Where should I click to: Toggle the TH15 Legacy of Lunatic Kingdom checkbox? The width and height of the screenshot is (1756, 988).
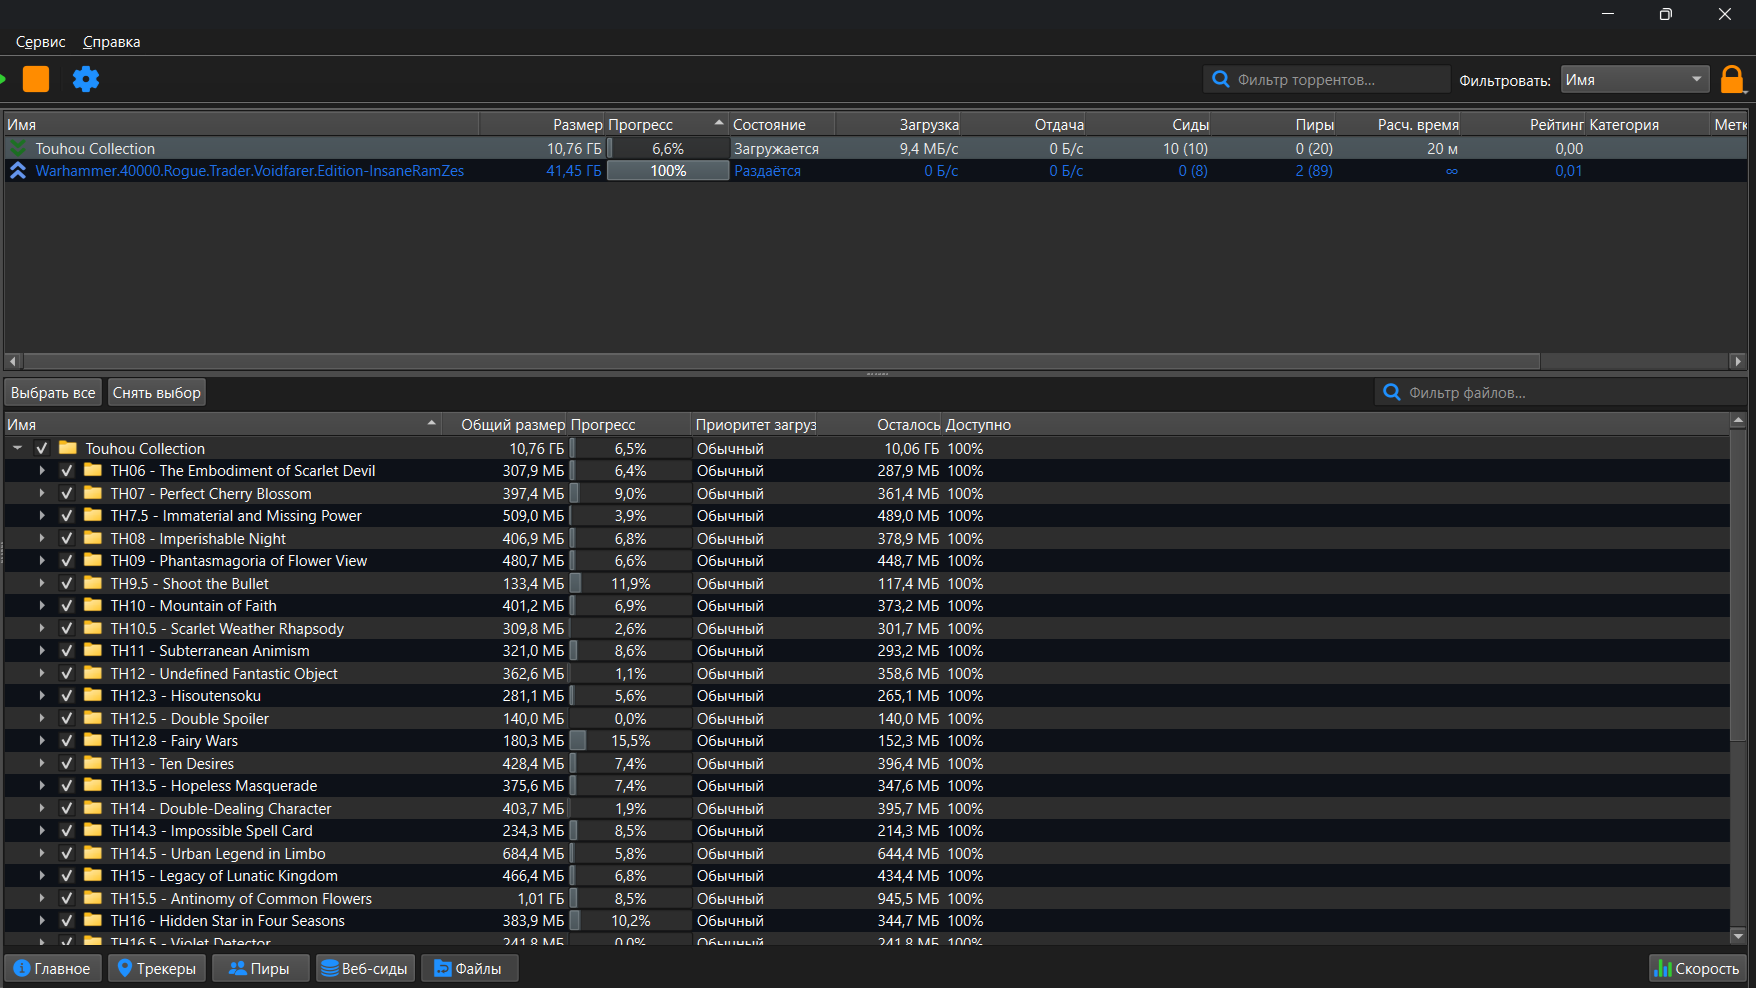[67, 876]
